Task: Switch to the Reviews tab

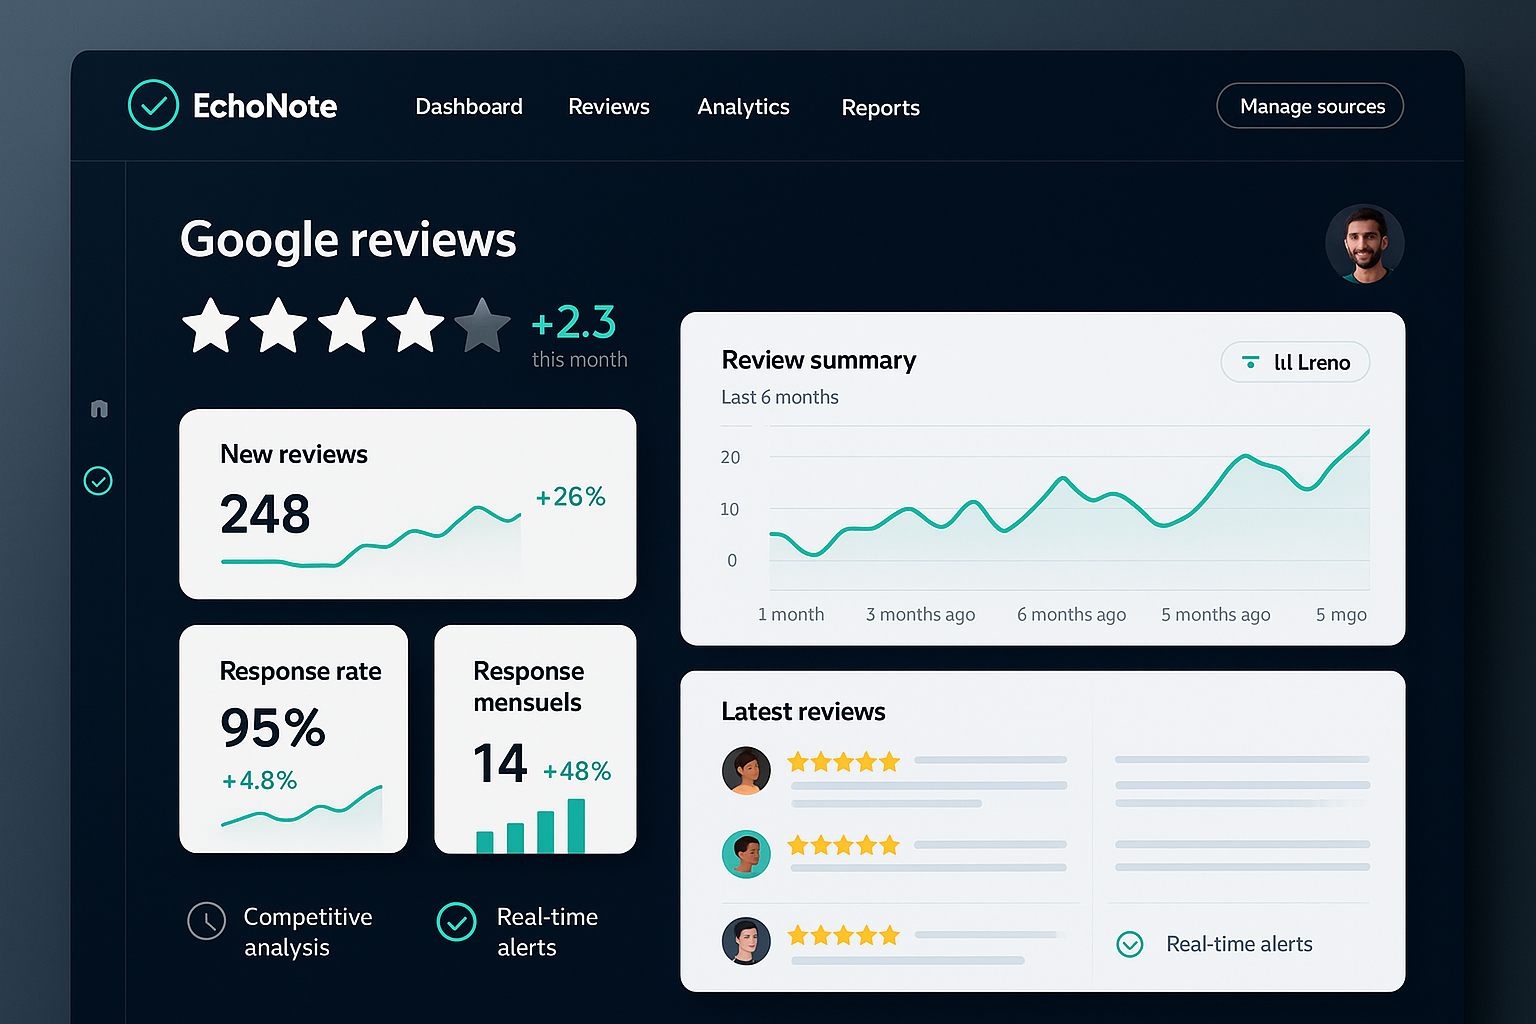Action: click(608, 106)
